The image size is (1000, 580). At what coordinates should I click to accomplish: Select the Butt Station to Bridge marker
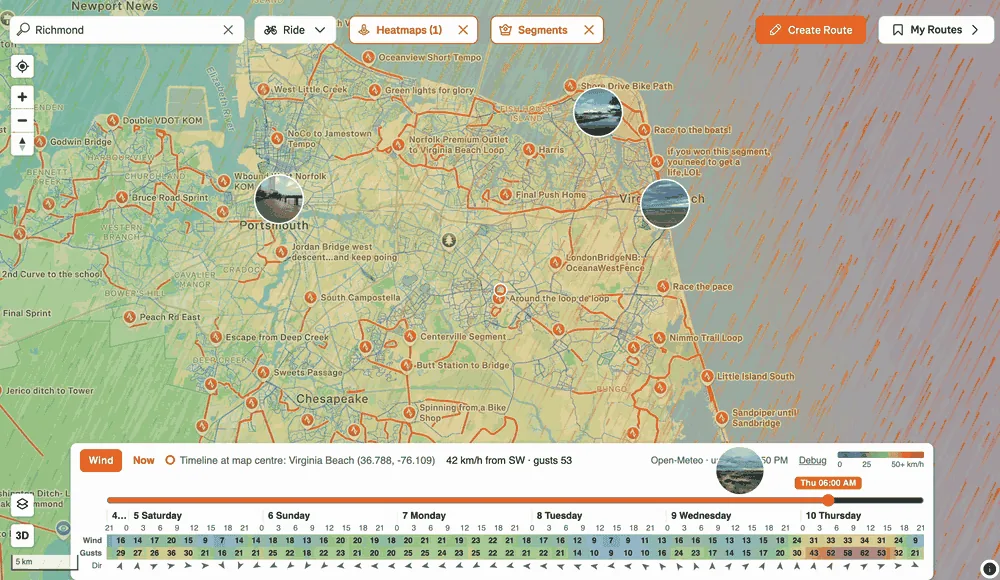click(x=406, y=366)
